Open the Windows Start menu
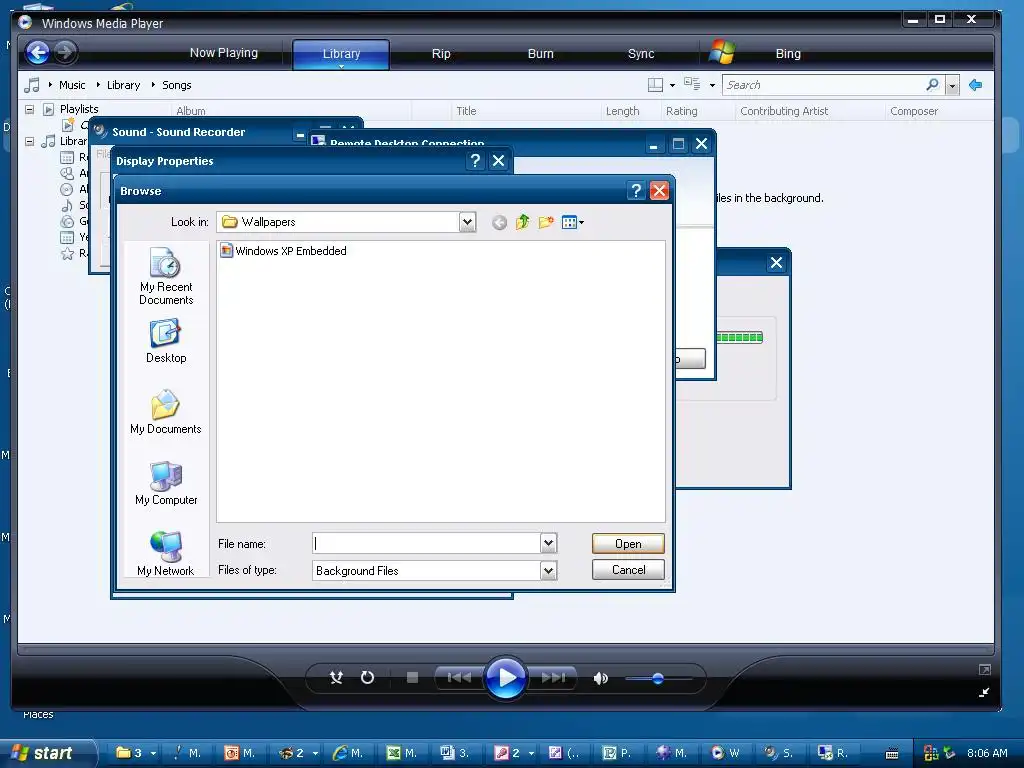The height and width of the screenshot is (768, 1024). pos(47,753)
